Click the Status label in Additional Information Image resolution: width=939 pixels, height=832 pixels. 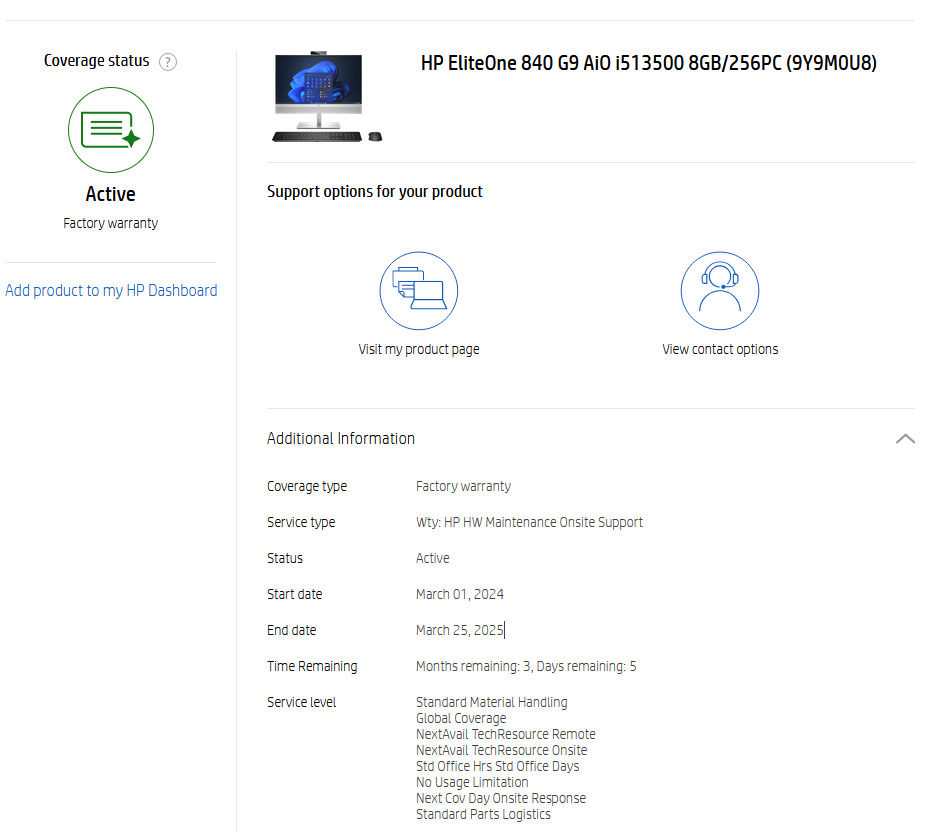[284, 558]
